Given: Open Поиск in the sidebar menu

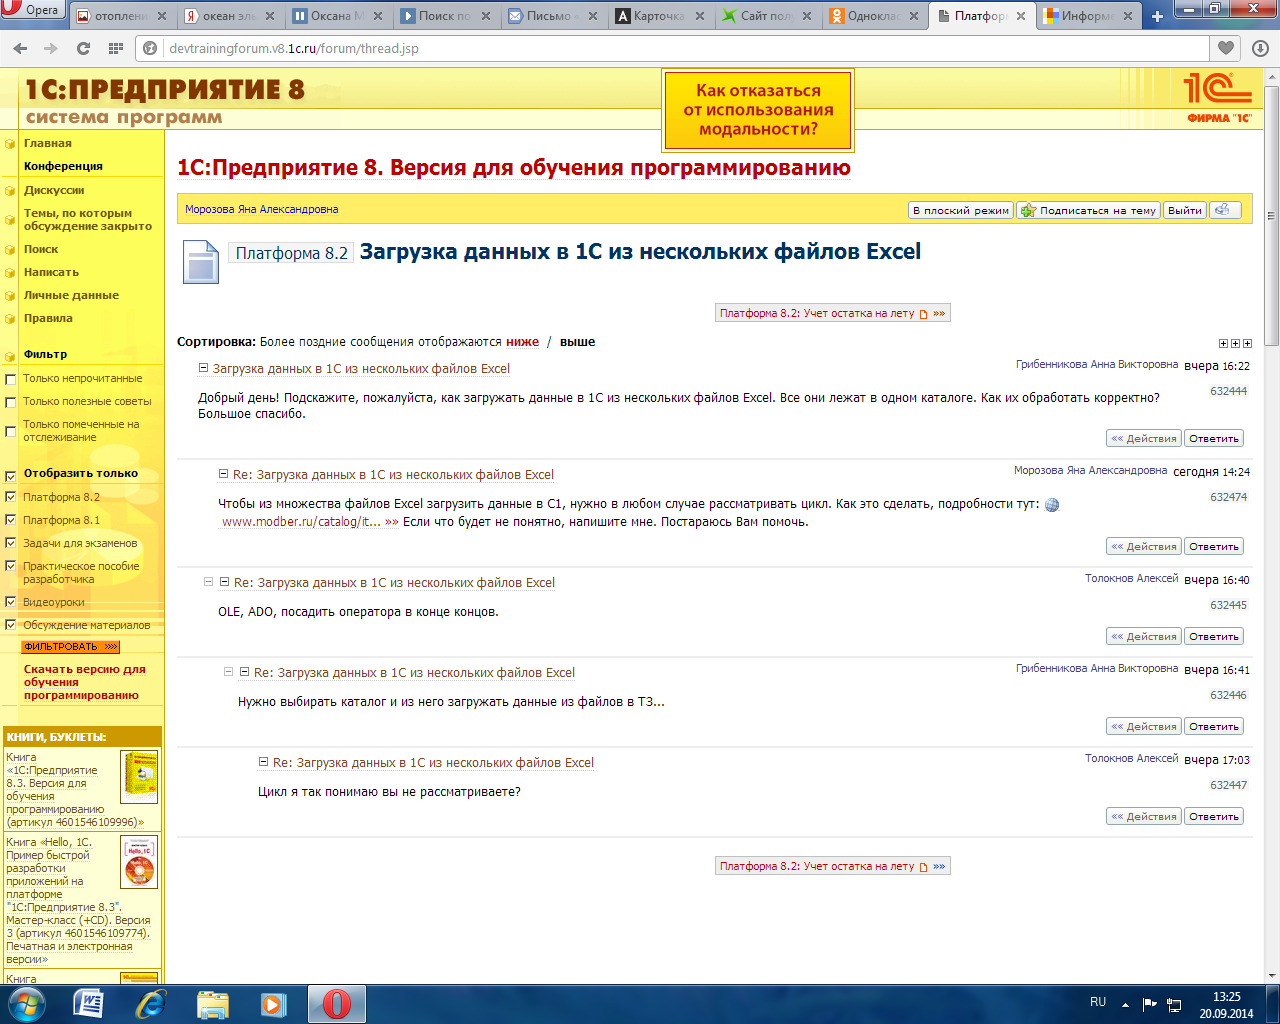Looking at the screenshot, I should 41,249.
